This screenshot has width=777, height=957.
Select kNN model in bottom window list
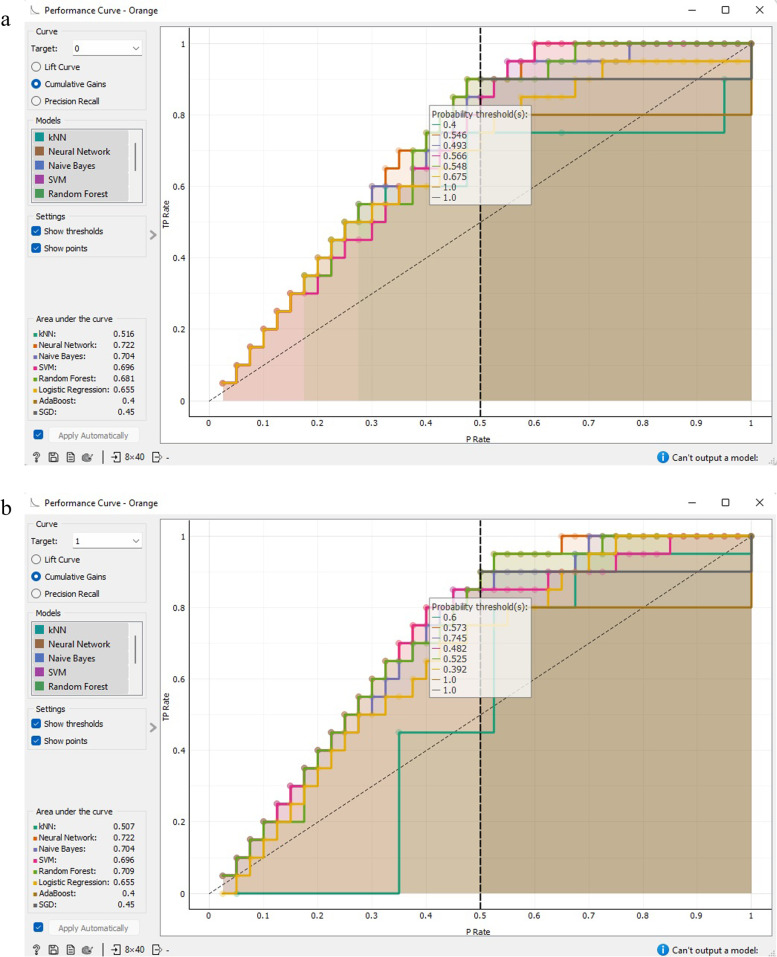(x=80, y=630)
